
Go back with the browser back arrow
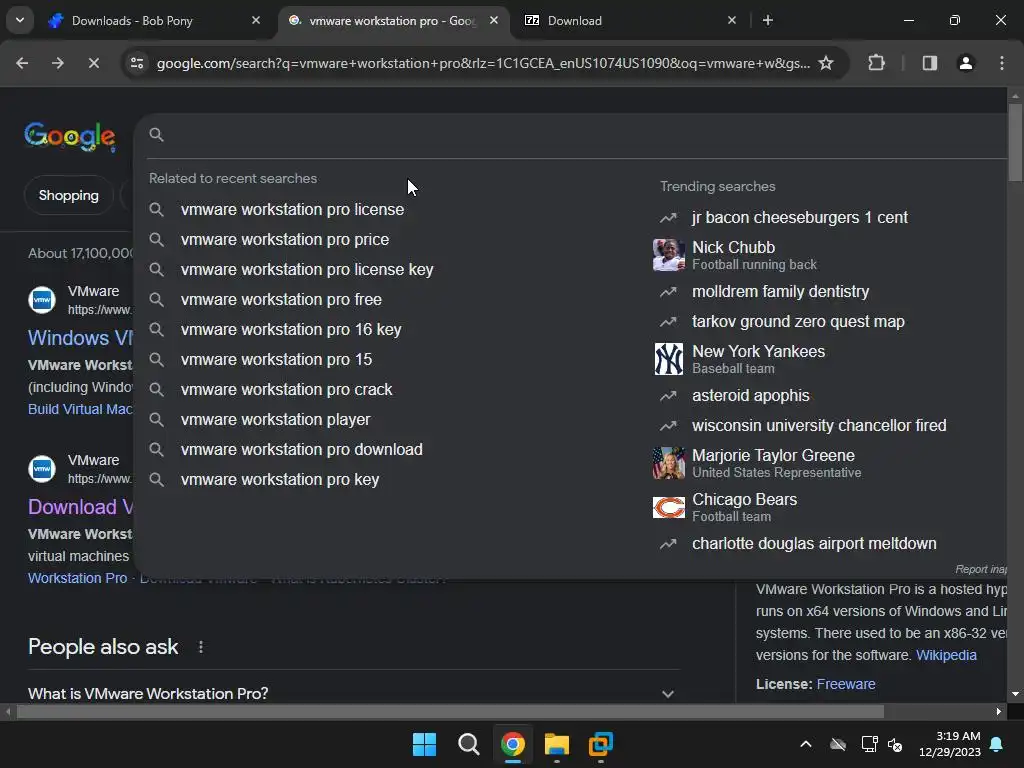[x=22, y=63]
